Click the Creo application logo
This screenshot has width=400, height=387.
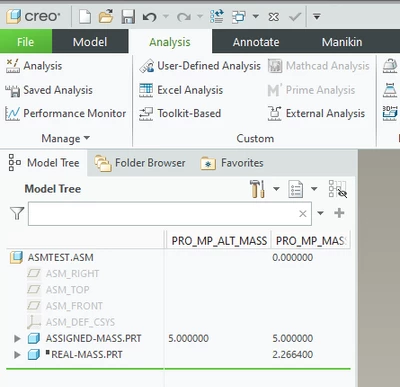pos(33,16)
